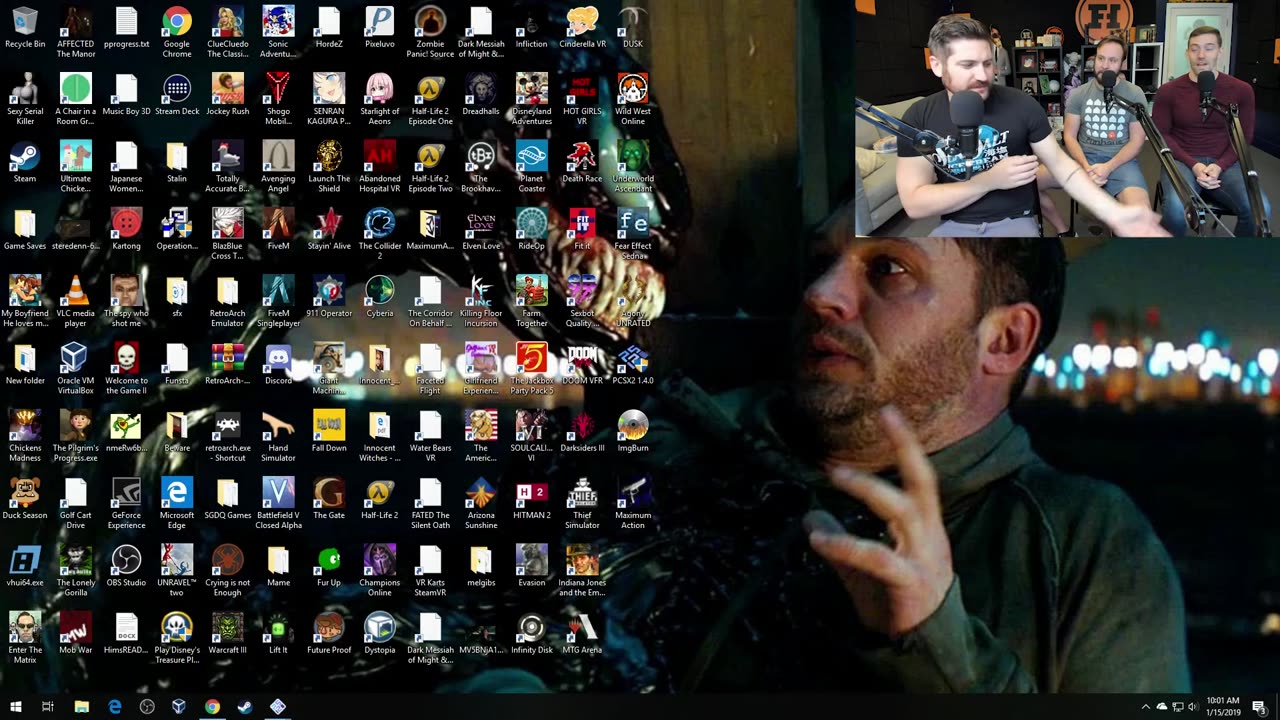Open the Warcraft III desktop icon

click(x=227, y=634)
